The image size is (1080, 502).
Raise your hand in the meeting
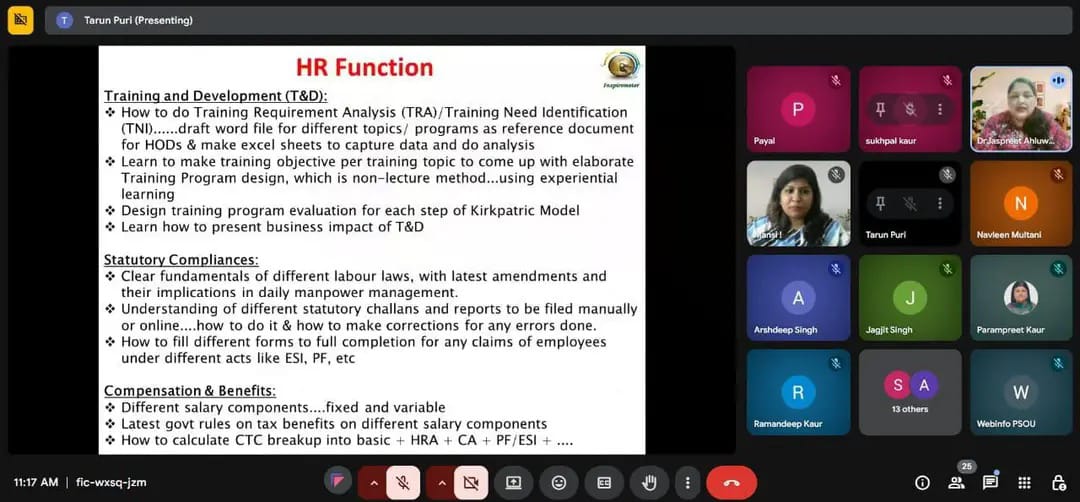click(649, 482)
